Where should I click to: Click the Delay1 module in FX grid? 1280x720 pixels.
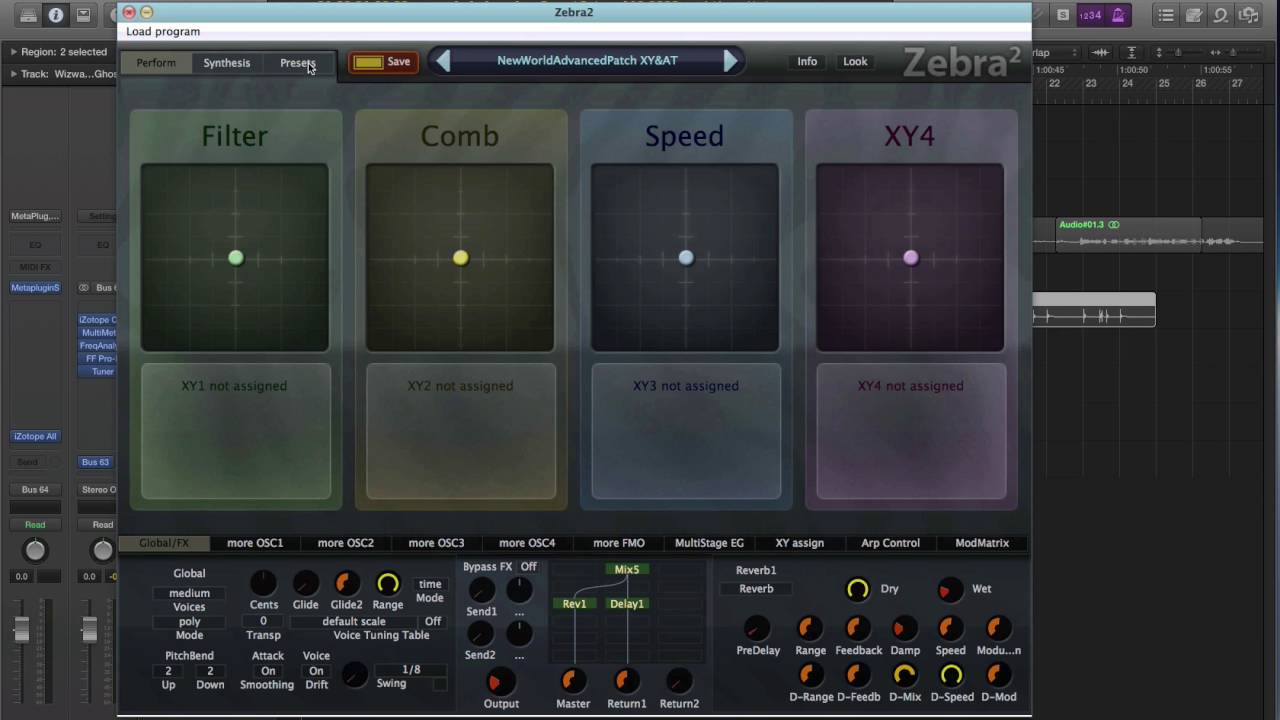pos(628,604)
